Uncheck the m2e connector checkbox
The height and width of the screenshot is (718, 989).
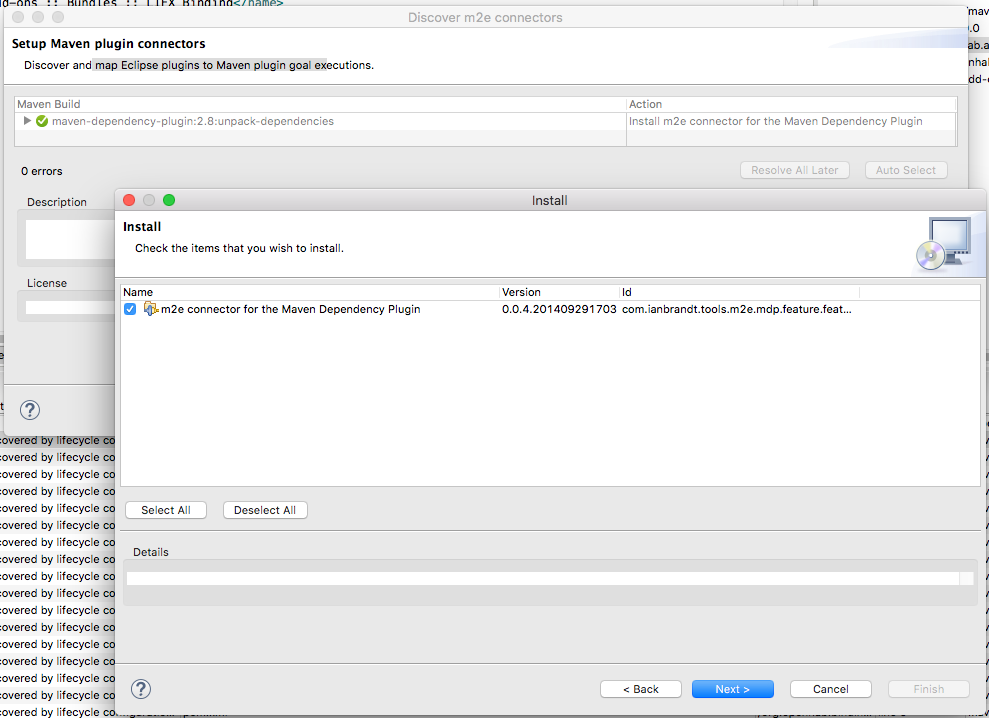(x=130, y=309)
